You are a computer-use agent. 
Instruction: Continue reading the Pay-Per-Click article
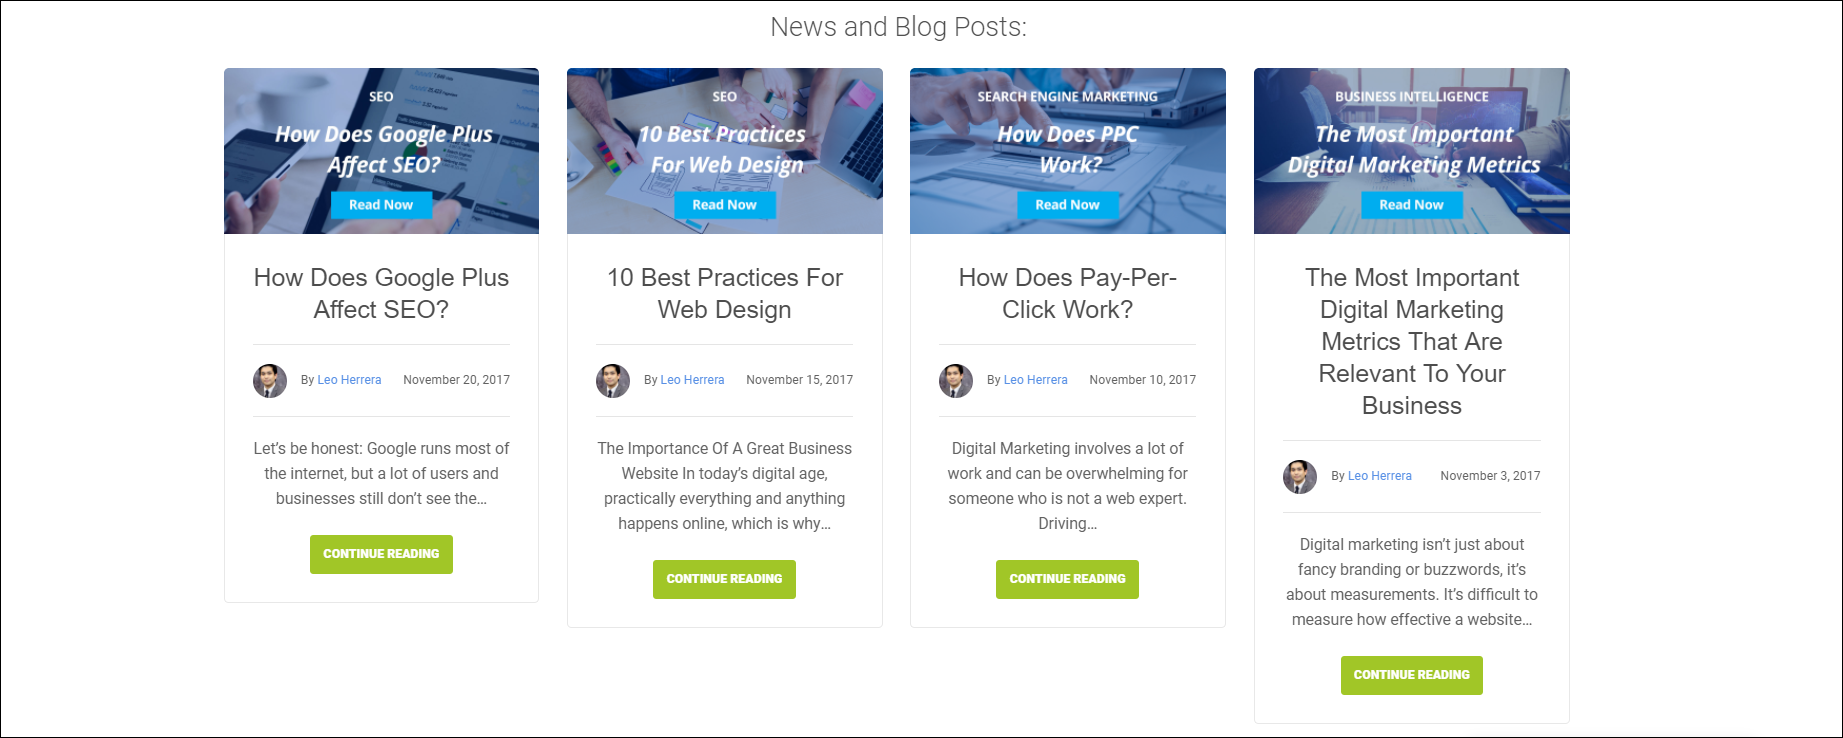pos(1067,579)
